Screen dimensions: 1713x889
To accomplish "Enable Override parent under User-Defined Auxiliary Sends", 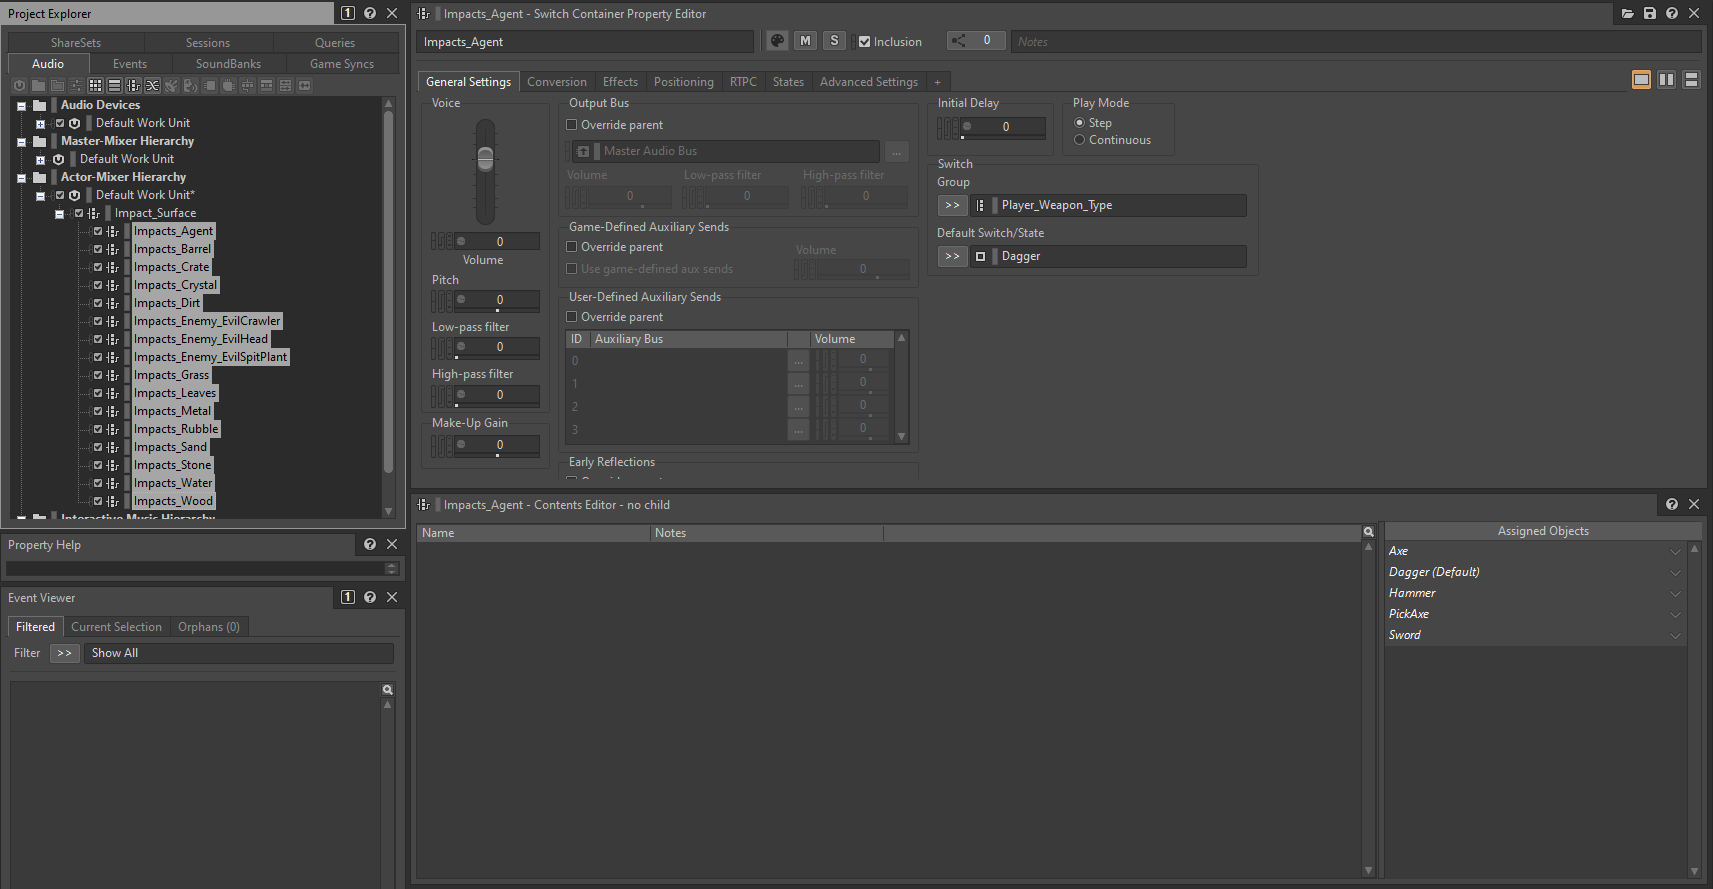I will pos(572,317).
